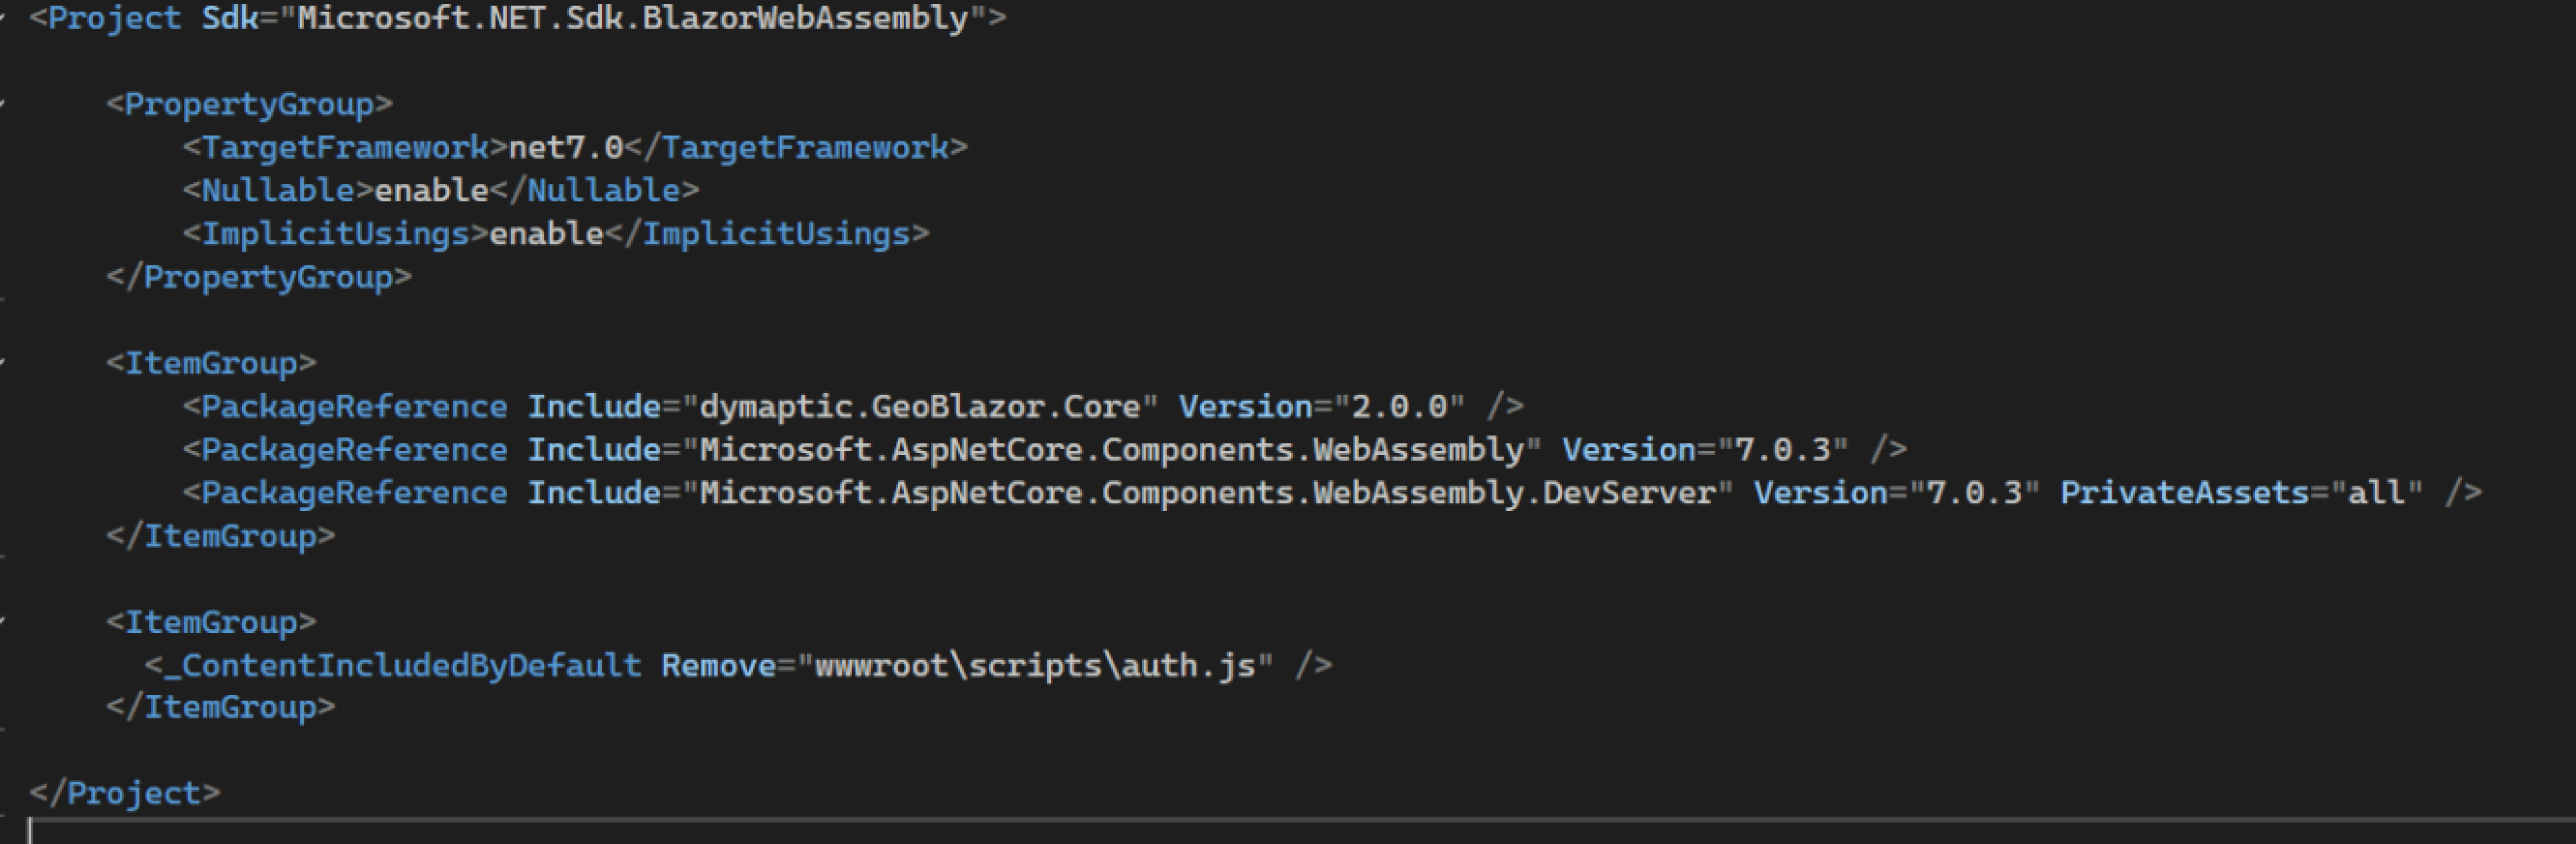Click the "all" PrivateAssets value

click(x=2377, y=493)
